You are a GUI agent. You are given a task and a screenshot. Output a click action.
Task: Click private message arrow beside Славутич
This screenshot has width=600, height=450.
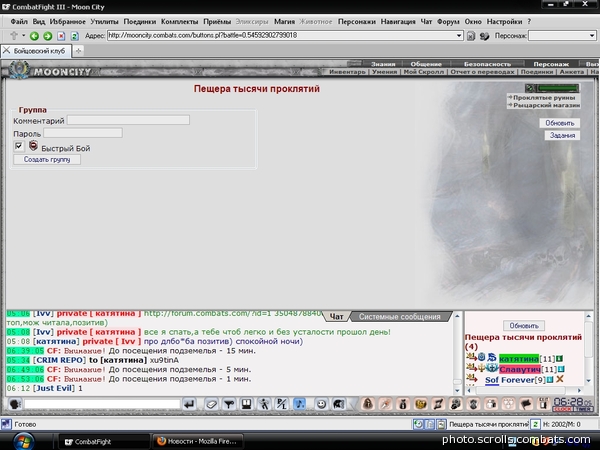[x=471, y=368]
